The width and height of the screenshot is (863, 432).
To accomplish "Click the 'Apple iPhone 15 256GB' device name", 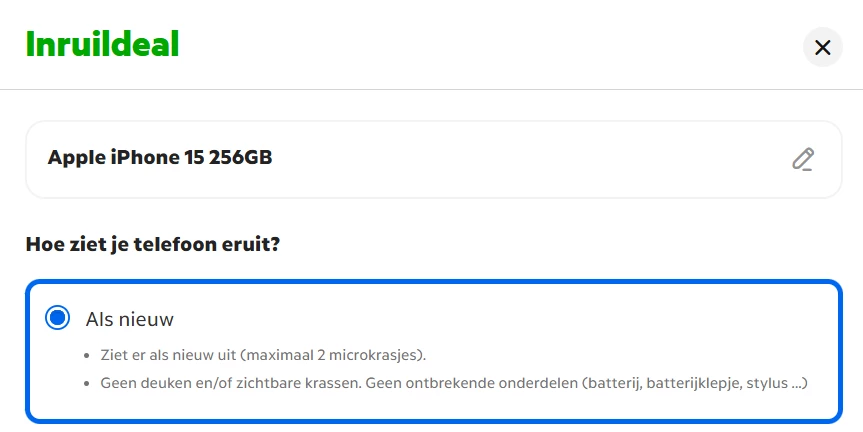I will (160, 157).
